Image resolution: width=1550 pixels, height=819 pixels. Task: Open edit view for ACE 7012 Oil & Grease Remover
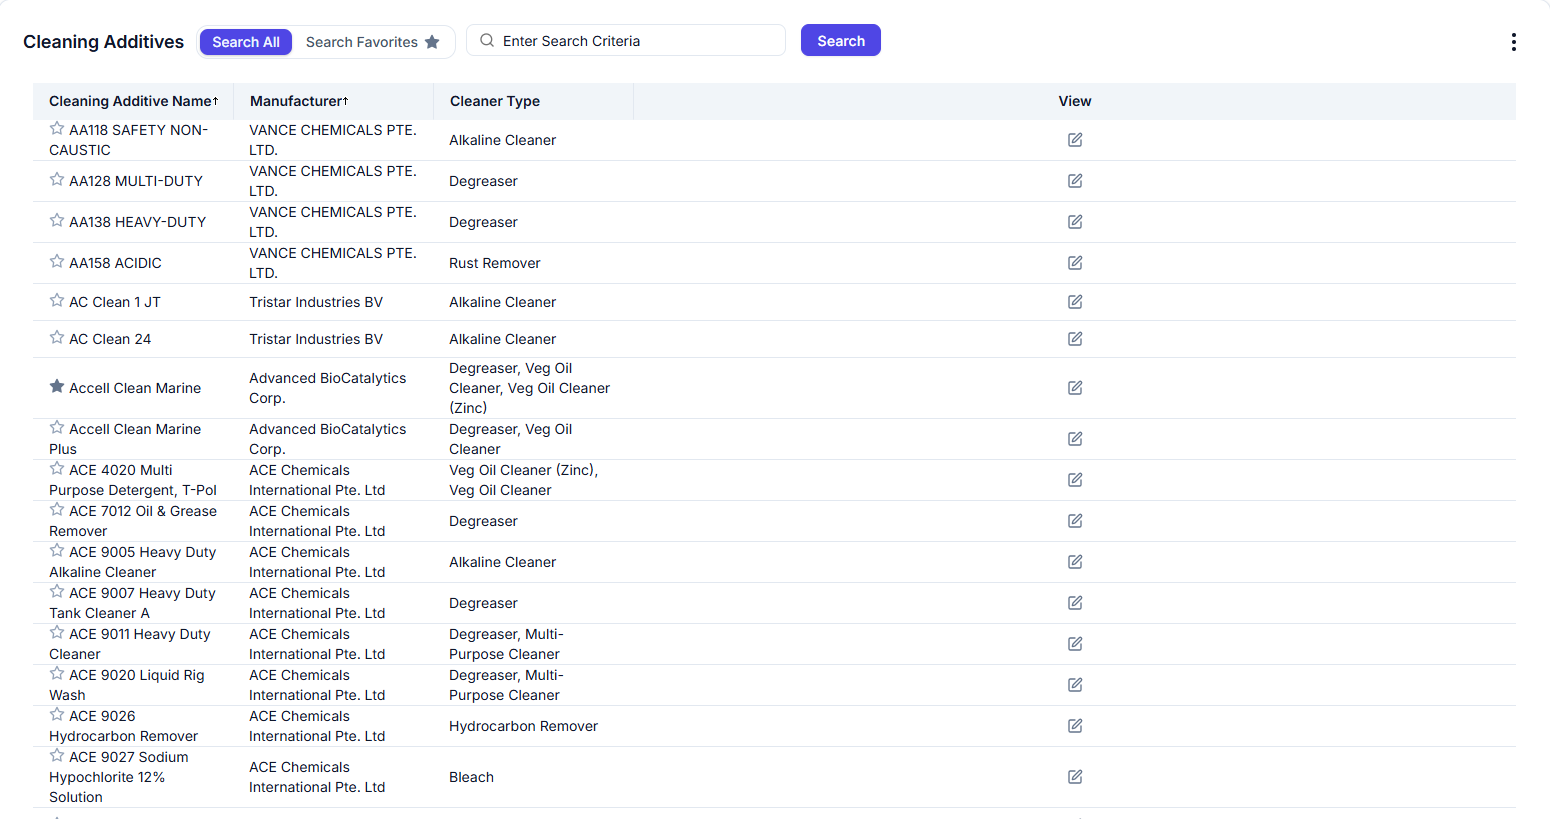pos(1075,521)
